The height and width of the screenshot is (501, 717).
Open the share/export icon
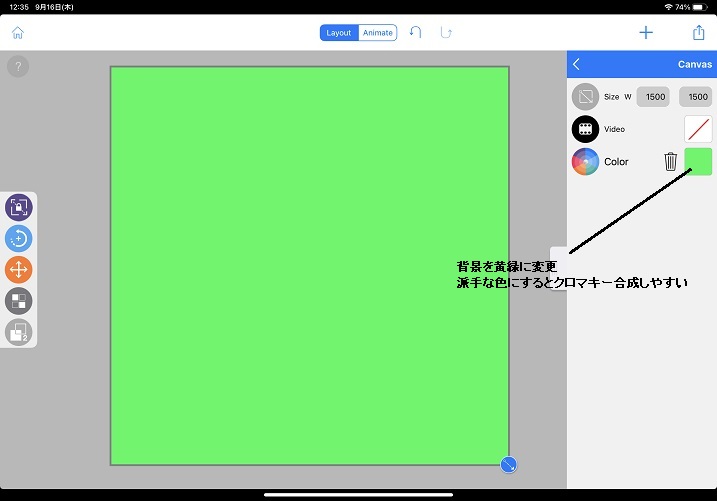pos(699,33)
